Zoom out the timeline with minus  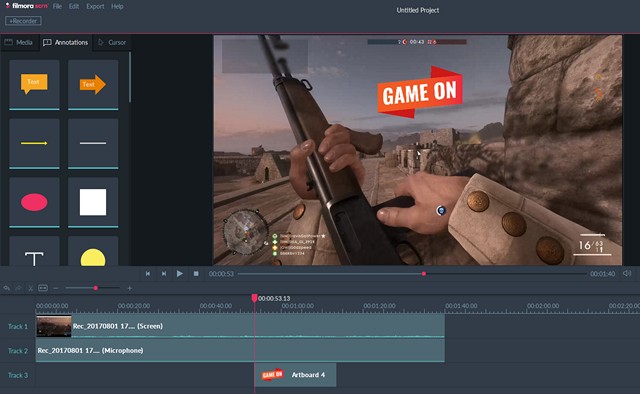[56, 288]
